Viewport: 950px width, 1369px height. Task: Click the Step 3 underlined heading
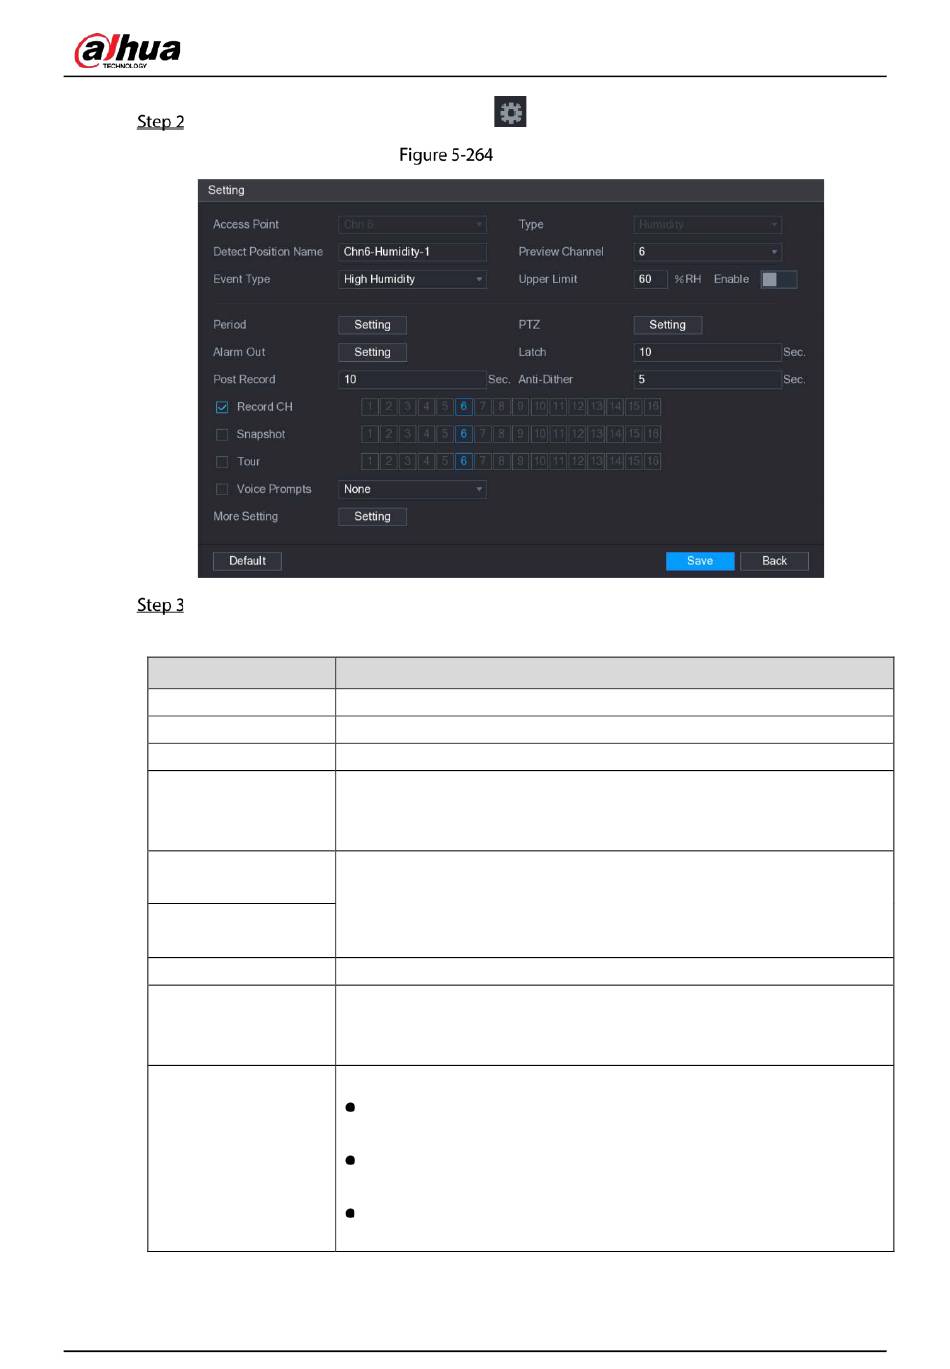click(161, 605)
